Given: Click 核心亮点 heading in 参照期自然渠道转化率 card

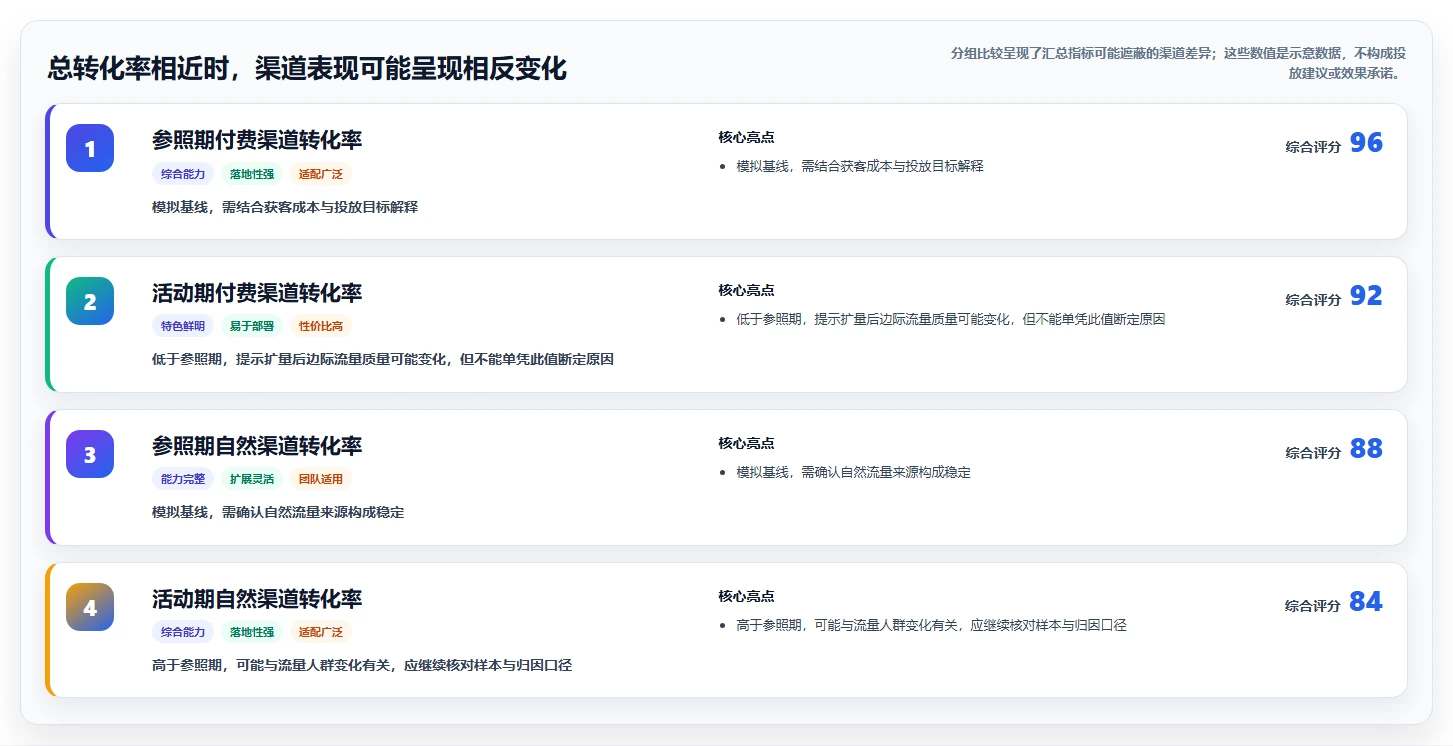Looking at the screenshot, I should (x=746, y=443).
